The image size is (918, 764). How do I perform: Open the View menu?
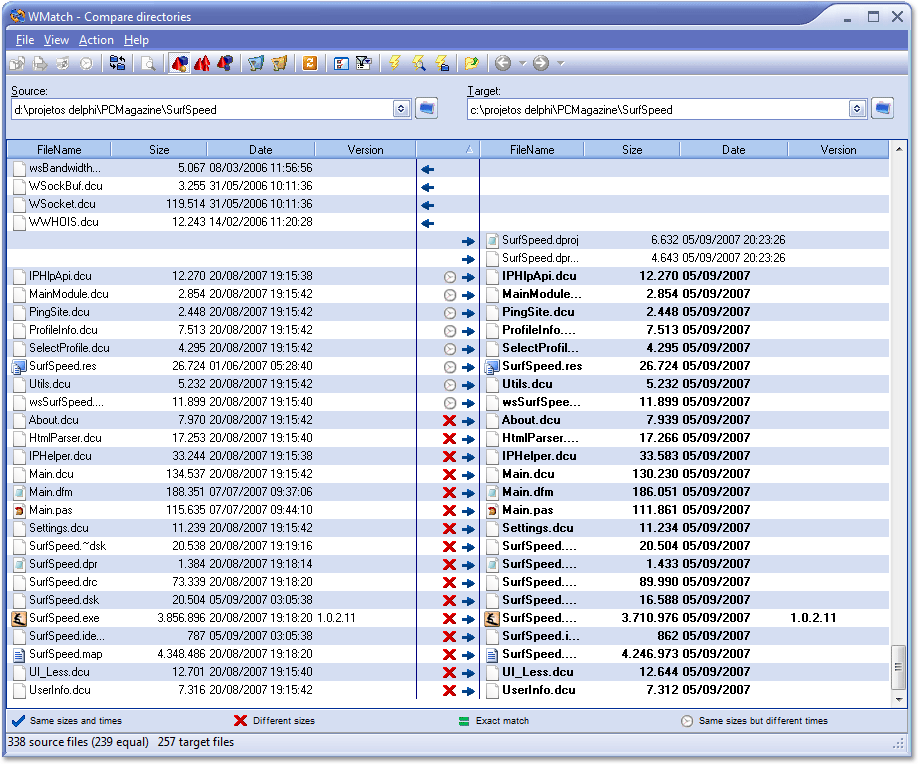pos(56,40)
